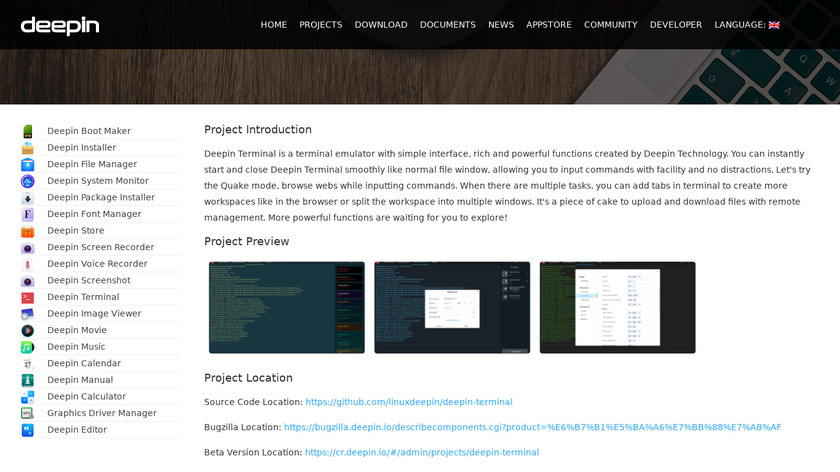The height and width of the screenshot is (472, 840).
Task: Click the deepin logo
Action: point(60,26)
